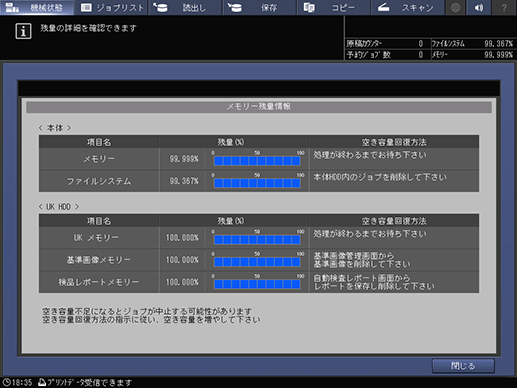This screenshot has width=517, height=388.
Task: Click the 項目名 header in UK HDD table
Action: (x=99, y=221)
